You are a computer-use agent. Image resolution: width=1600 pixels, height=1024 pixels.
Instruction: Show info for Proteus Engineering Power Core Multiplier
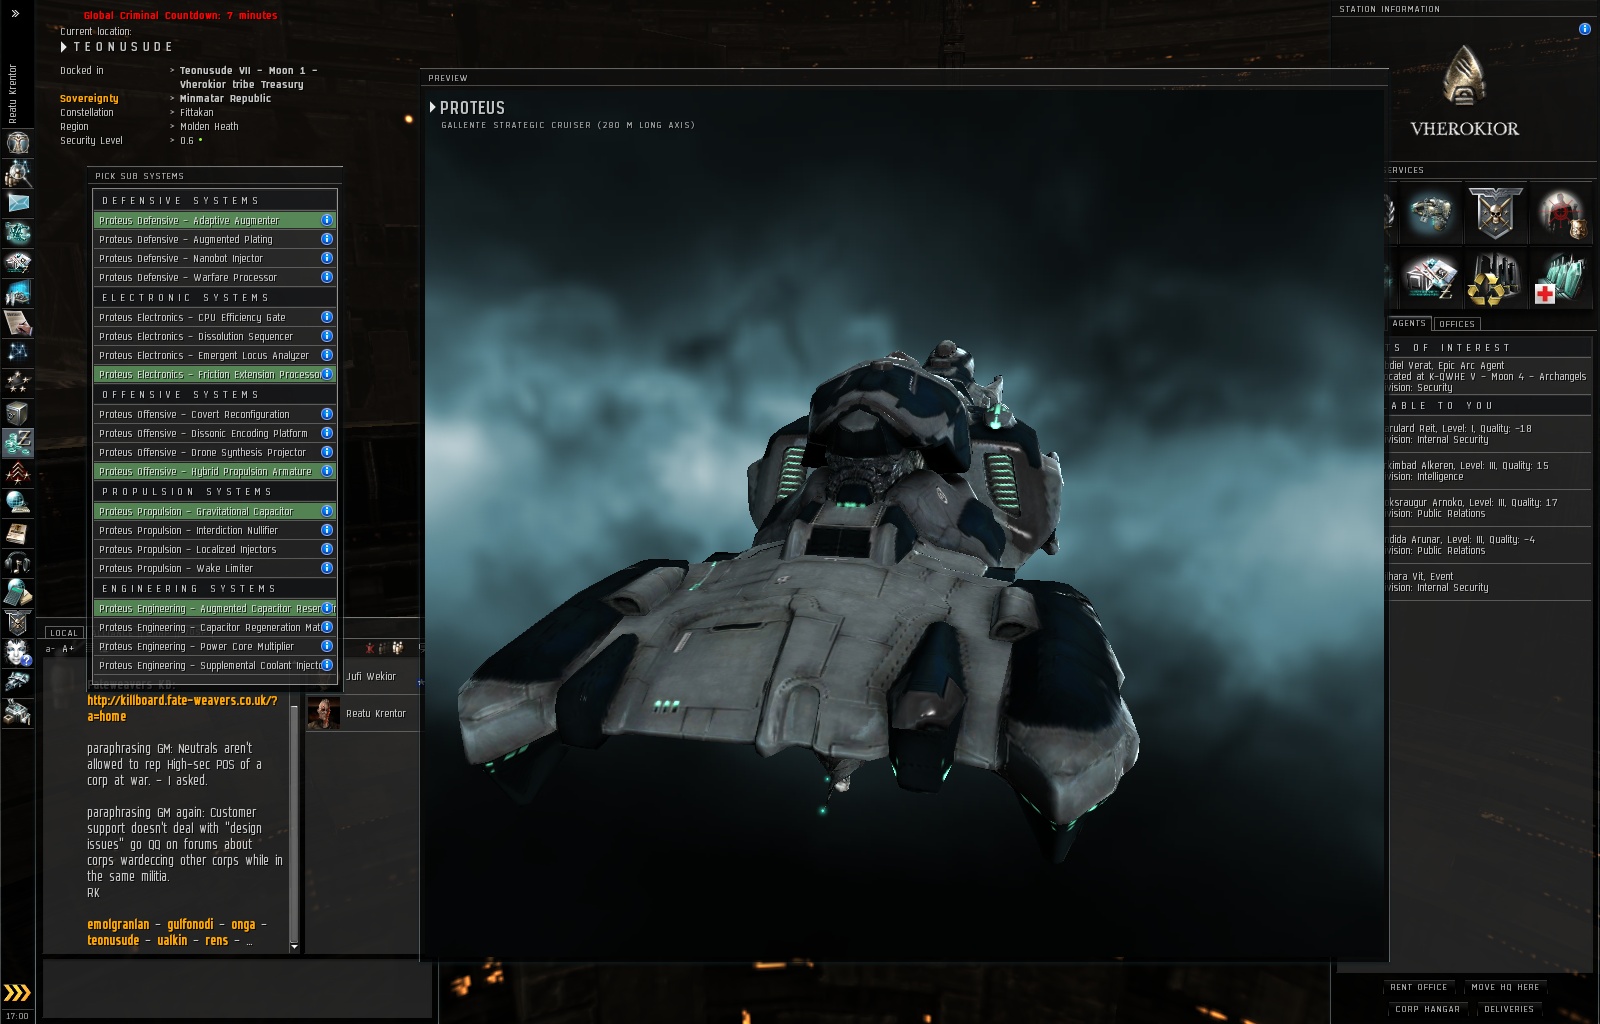(327, 646)
